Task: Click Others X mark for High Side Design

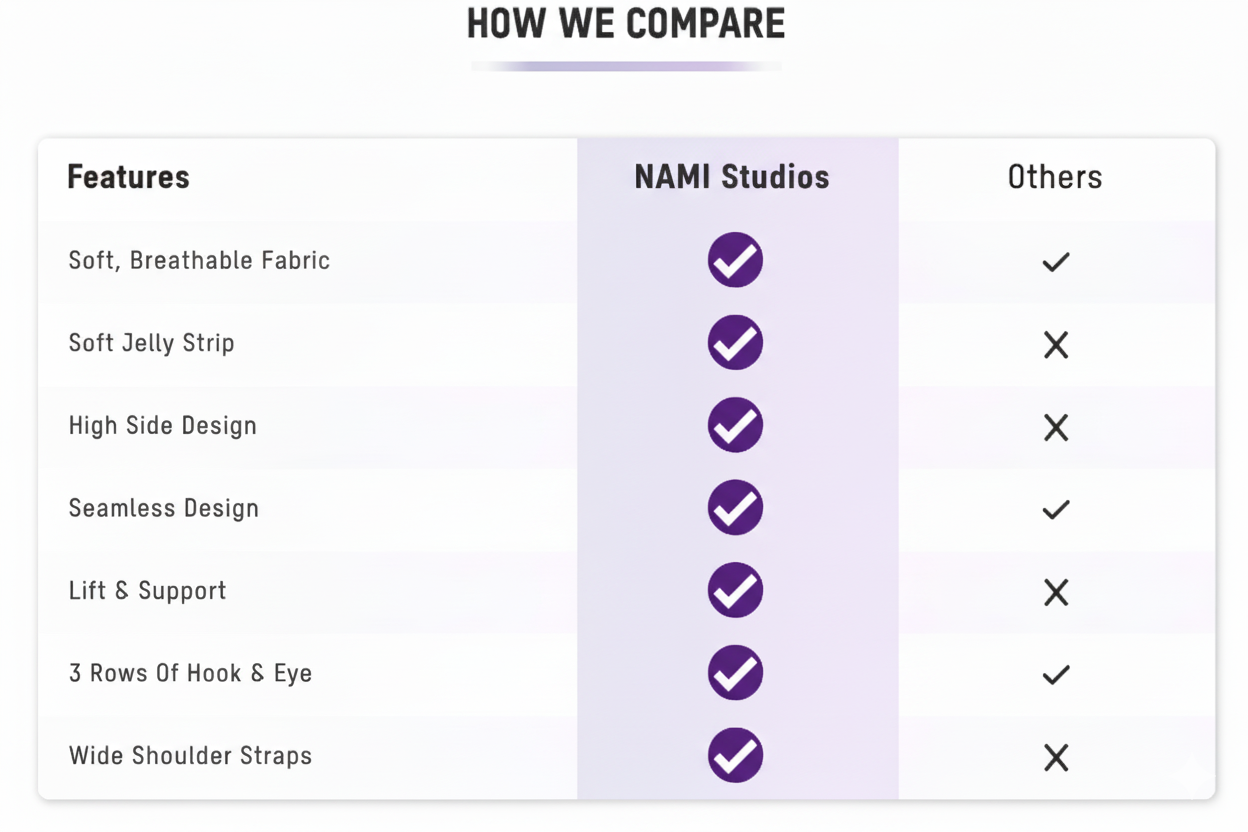Action: pos(1056,428)
